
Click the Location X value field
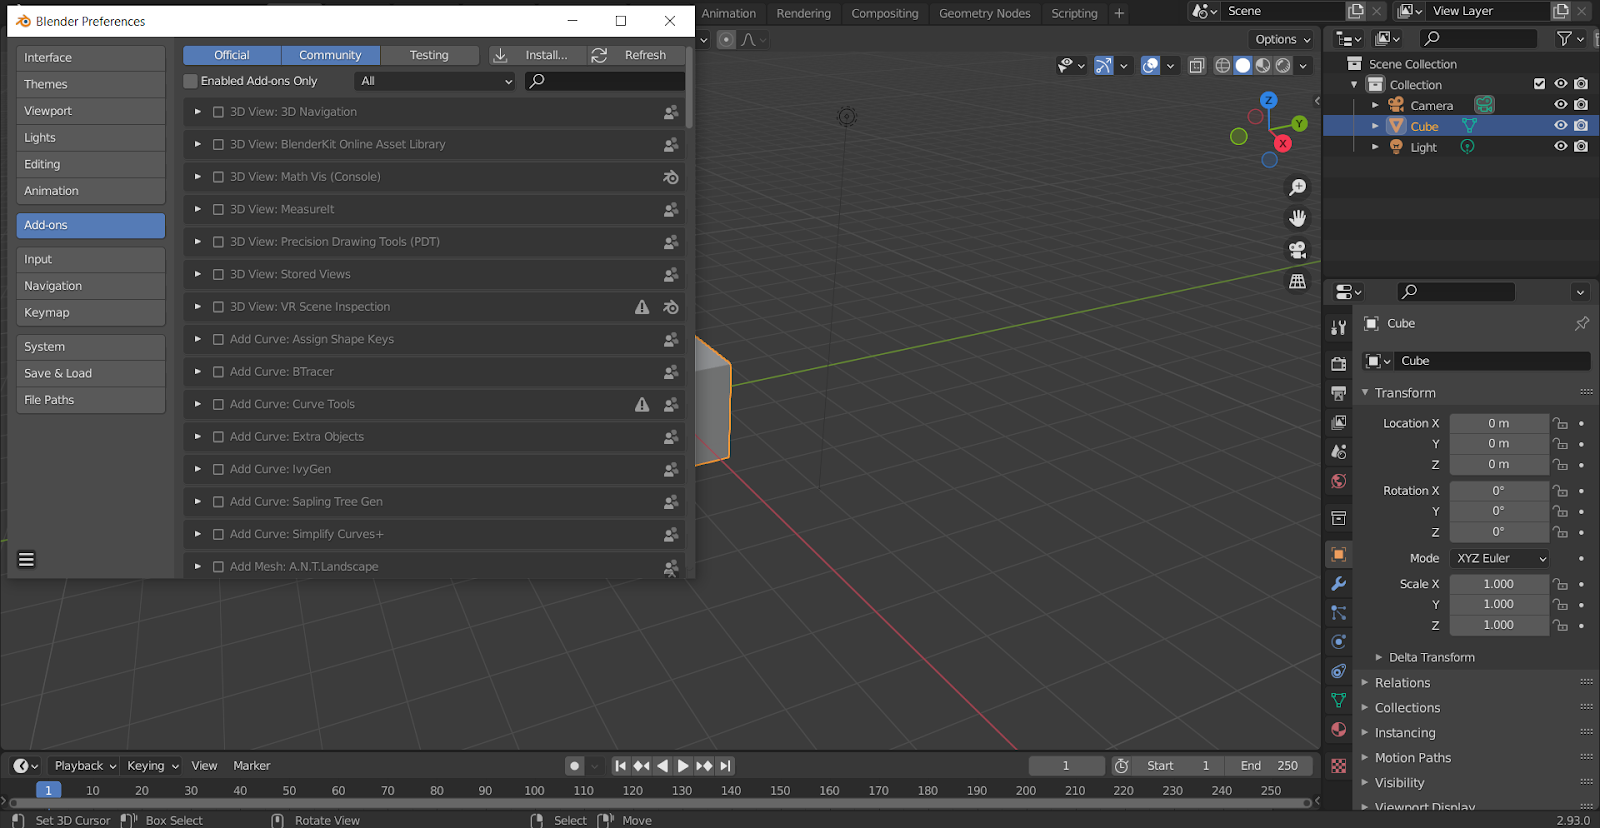pyautogui.click(x=1499, y=423)
